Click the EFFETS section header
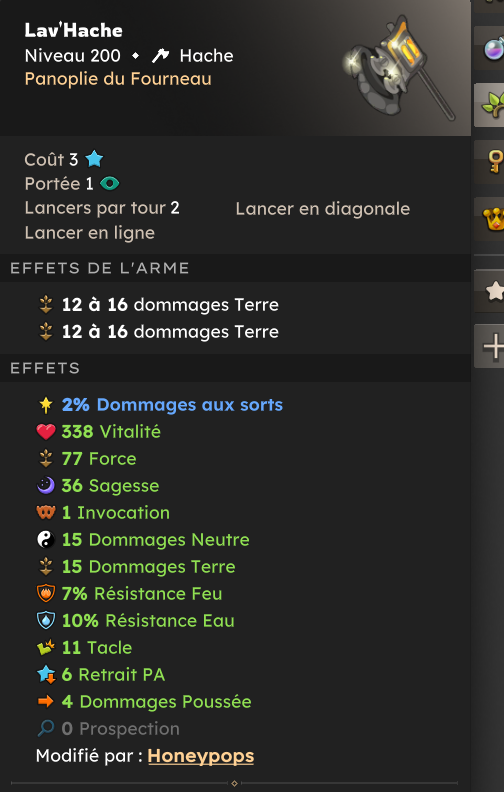The height and width of the screenshot is (792, 504). point(45,368)
